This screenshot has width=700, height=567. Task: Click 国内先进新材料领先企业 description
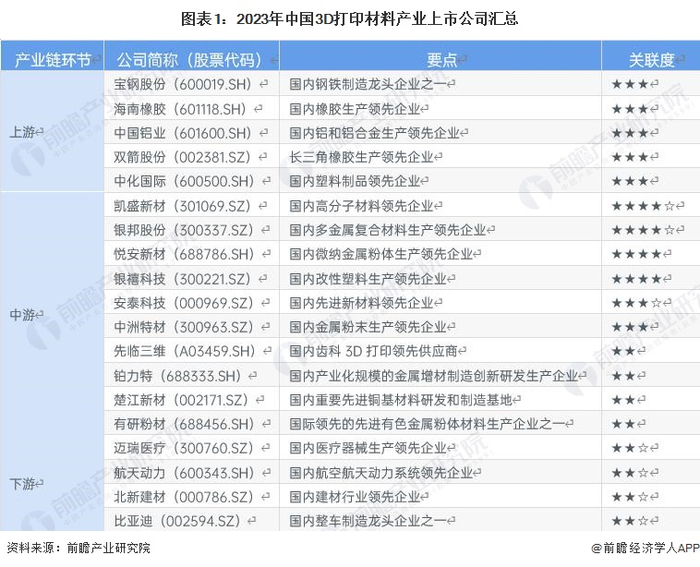coord(361,304)
